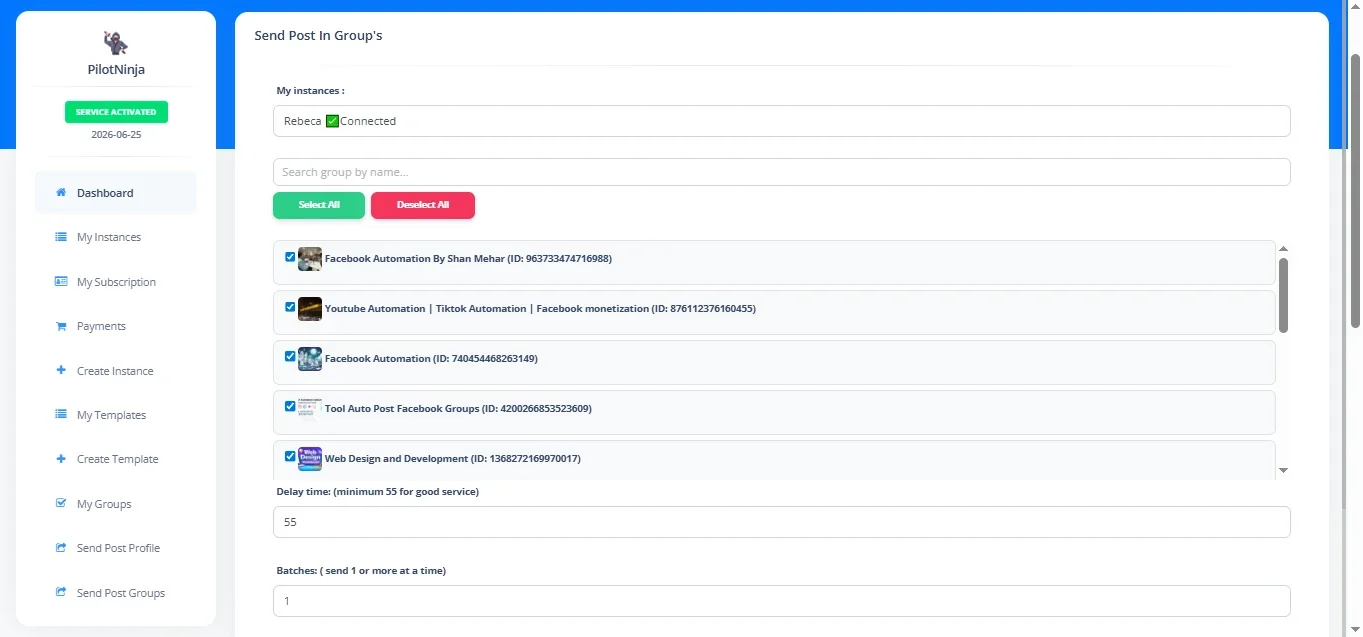Image resolution: width=1363 pixels, height=637 pixels.
Task: Click the Deselect All button
Action: (423, 205)
